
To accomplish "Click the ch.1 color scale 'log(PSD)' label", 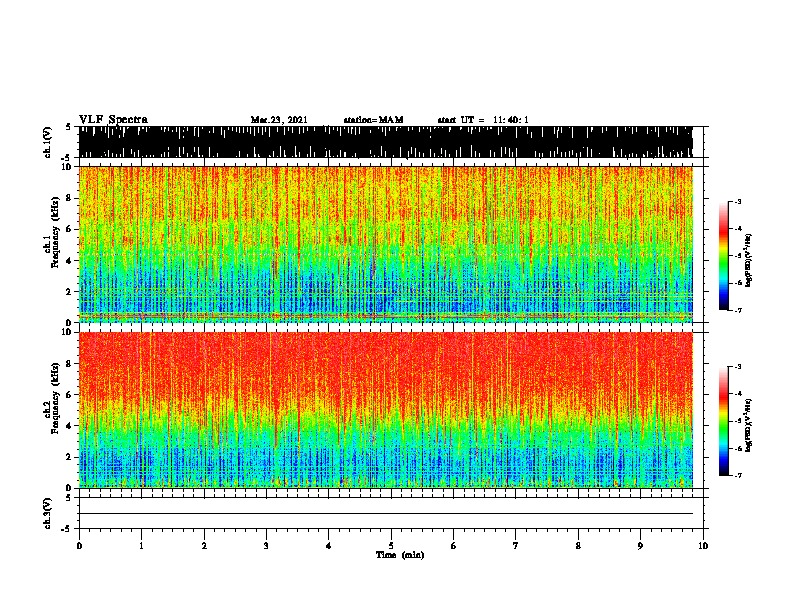I will [x=749, y=260].
